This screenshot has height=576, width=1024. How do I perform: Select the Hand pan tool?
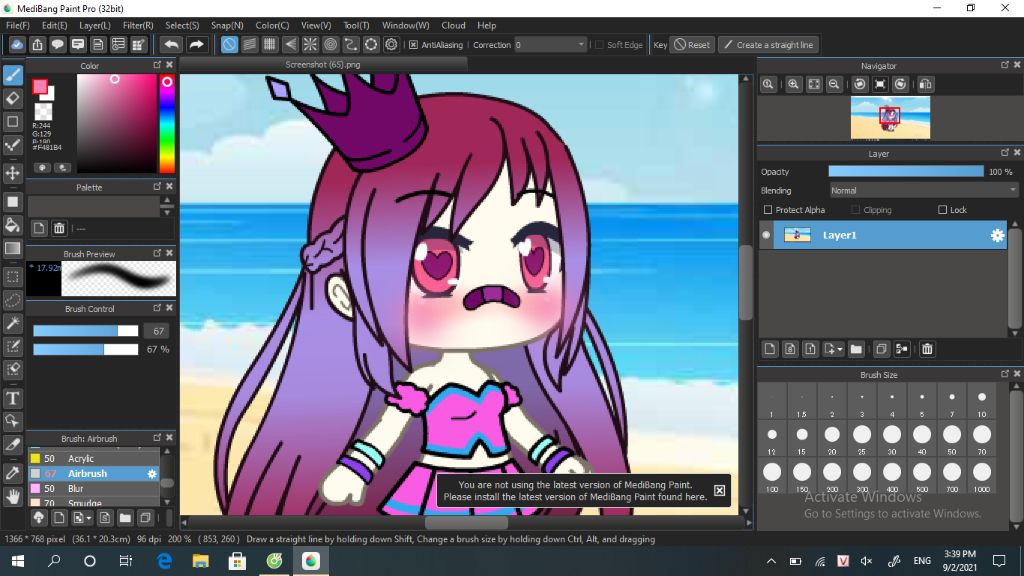(13, 497)
